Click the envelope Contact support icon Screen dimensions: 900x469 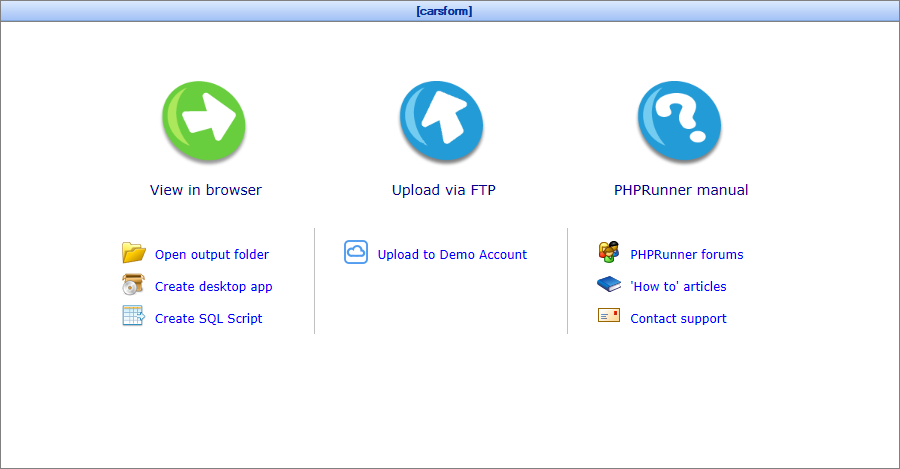(x=609, y=316)
